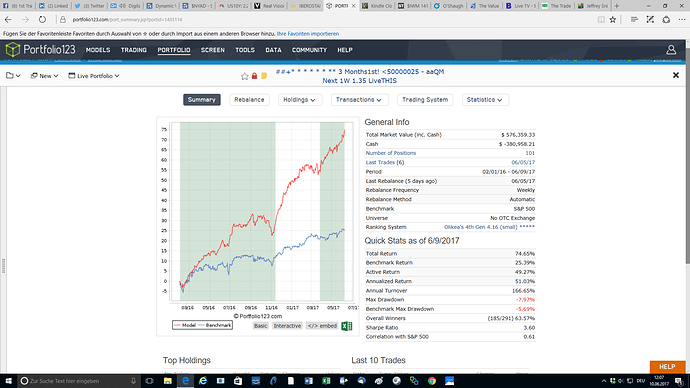
Task: Open the folder dropdown in toolbar
Action: coord(13,76)
